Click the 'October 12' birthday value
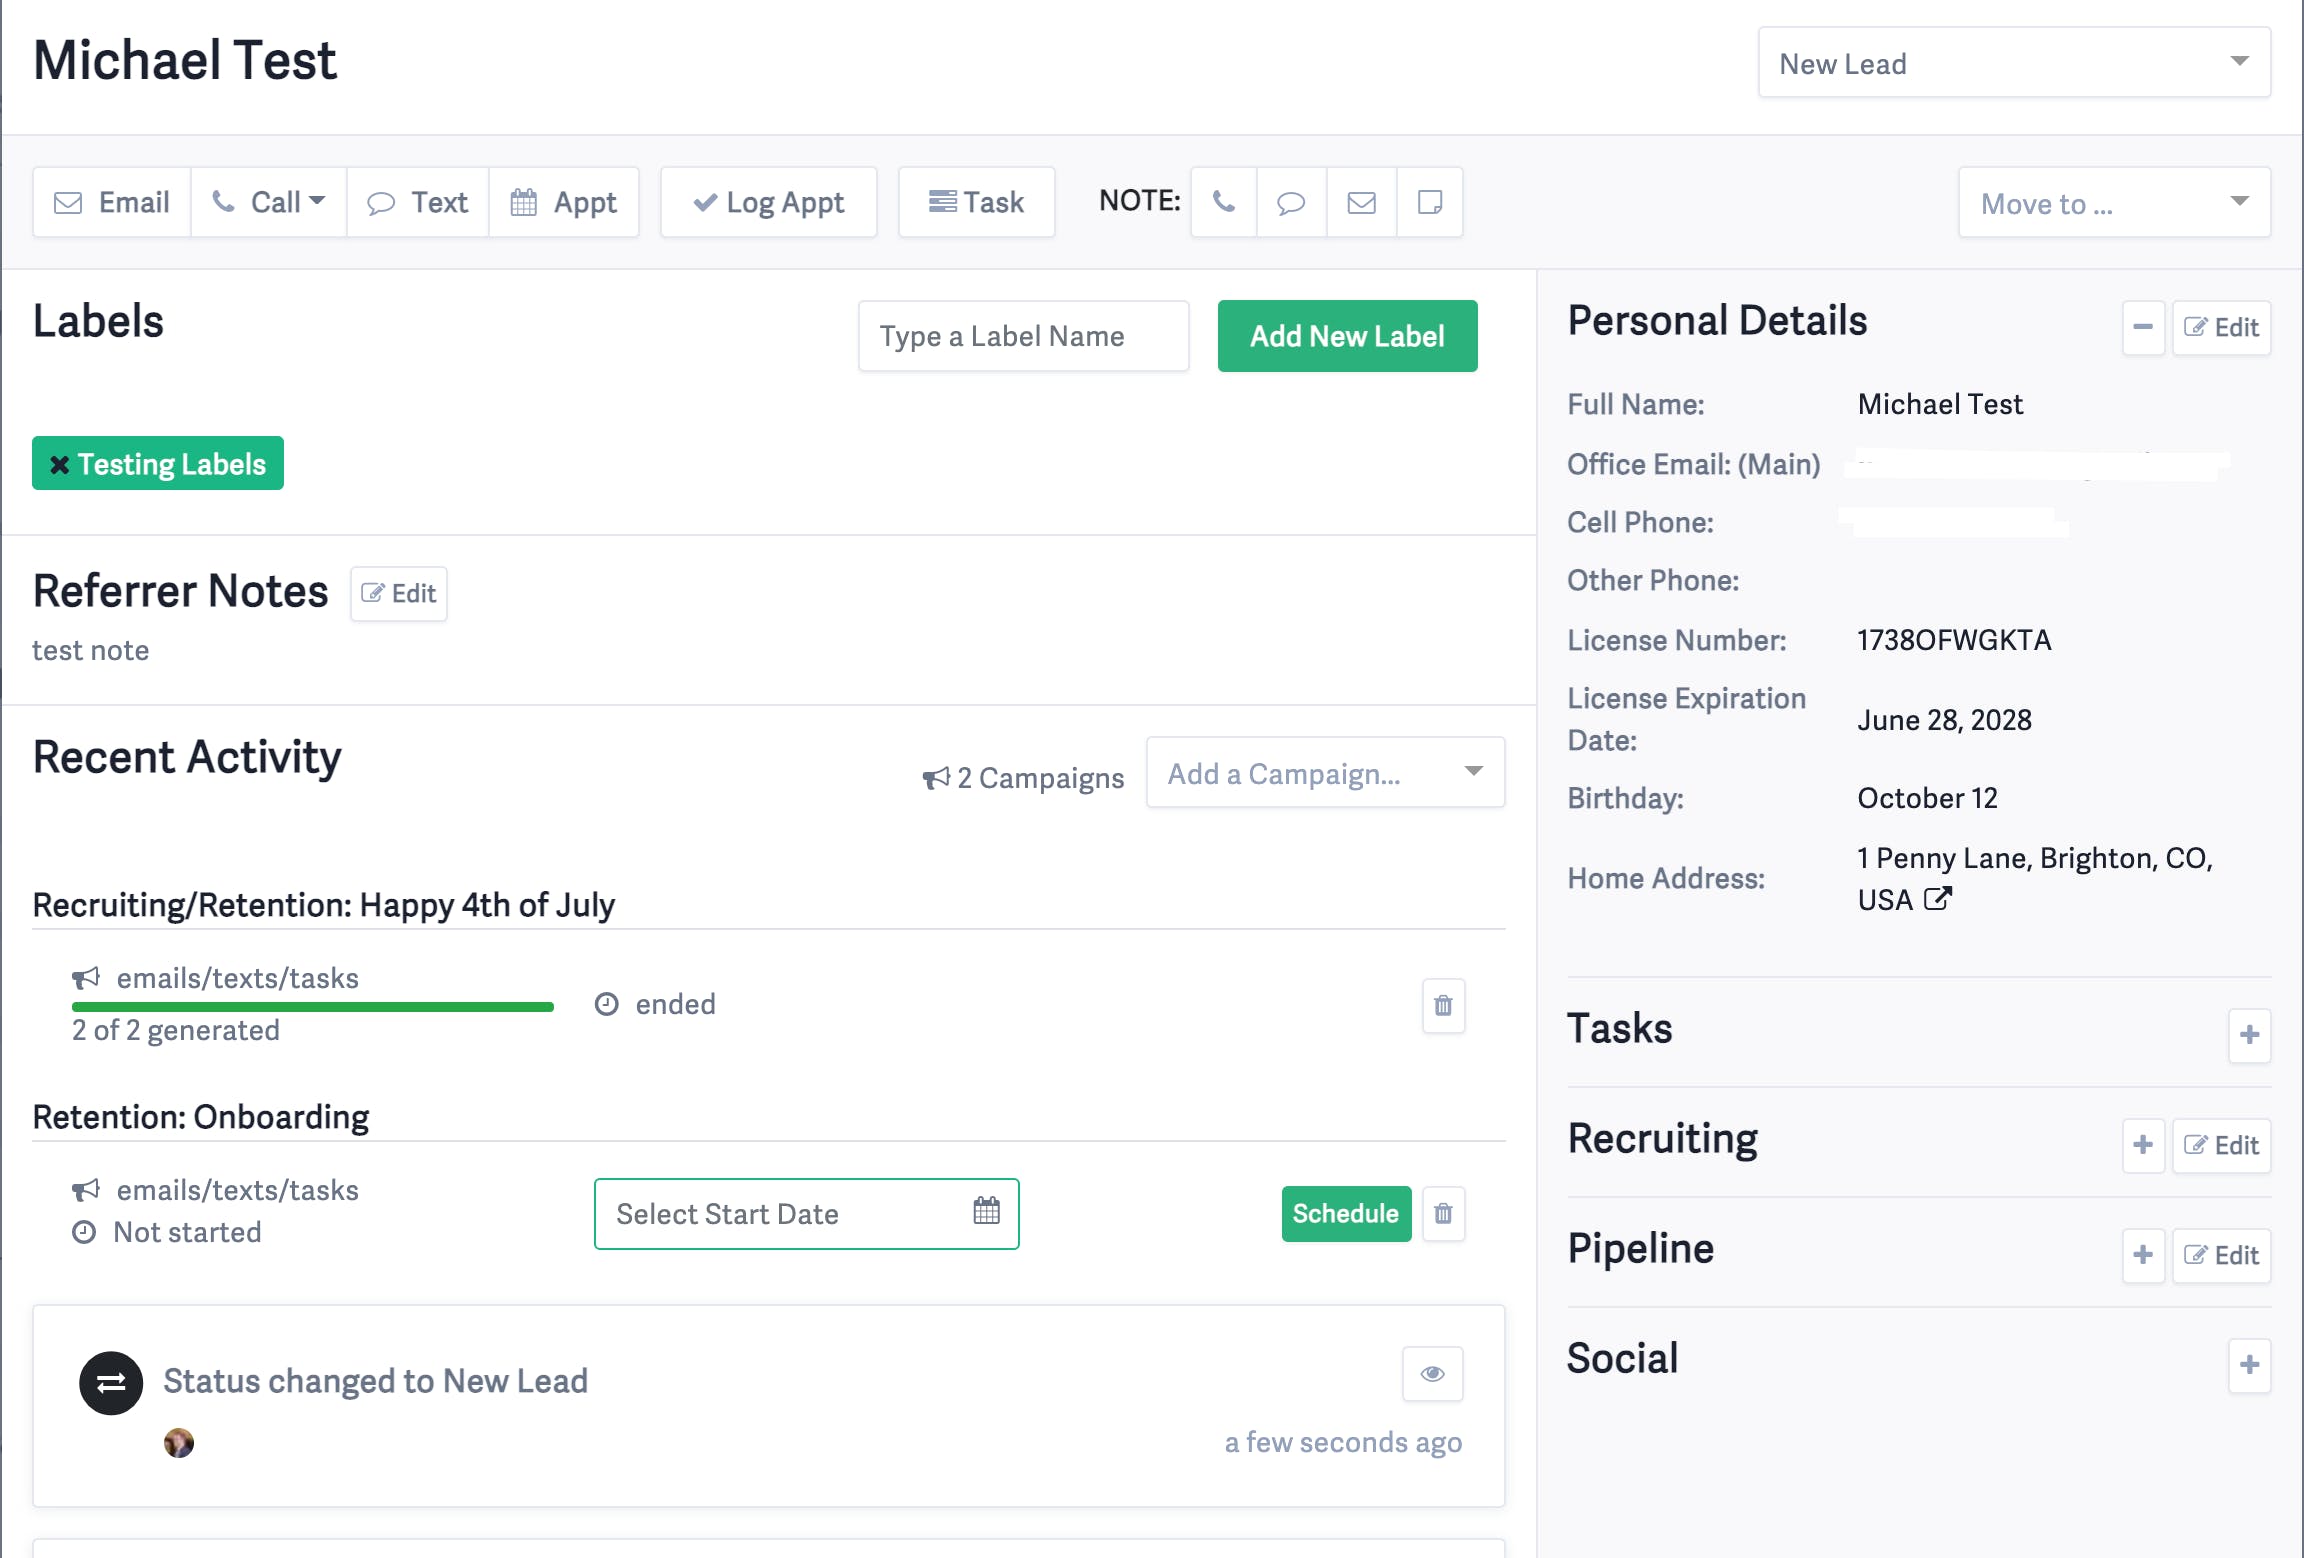The width and height of the screenshot is (2304, 1558). pos(1927,798)
